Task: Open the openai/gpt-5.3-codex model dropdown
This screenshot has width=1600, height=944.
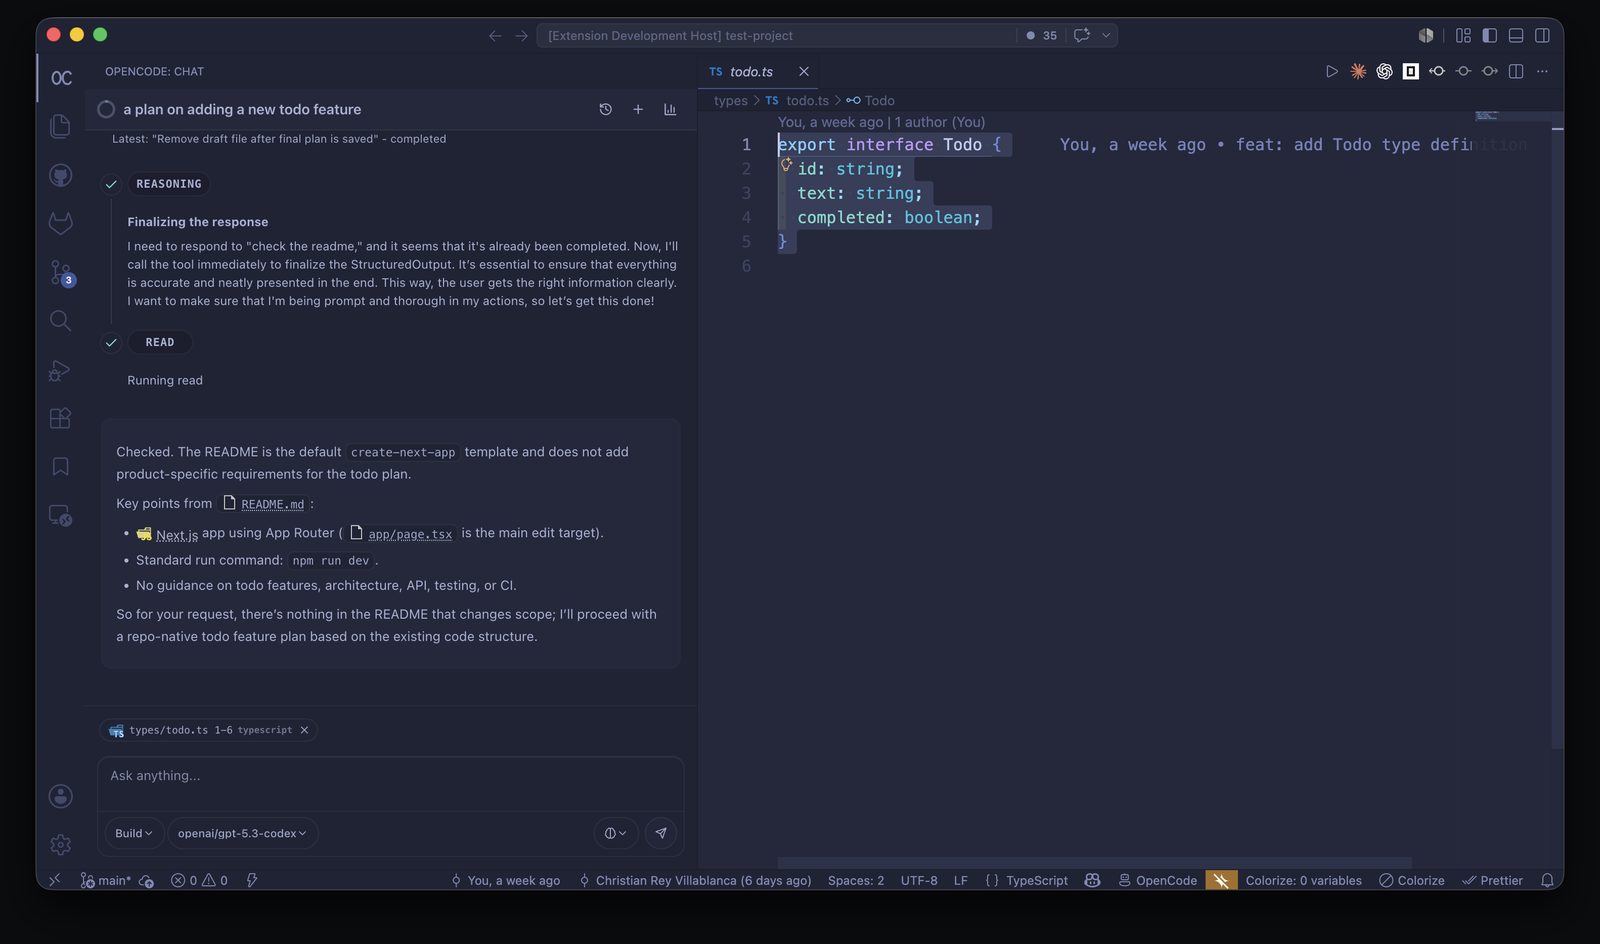Action: click(242, 833)
